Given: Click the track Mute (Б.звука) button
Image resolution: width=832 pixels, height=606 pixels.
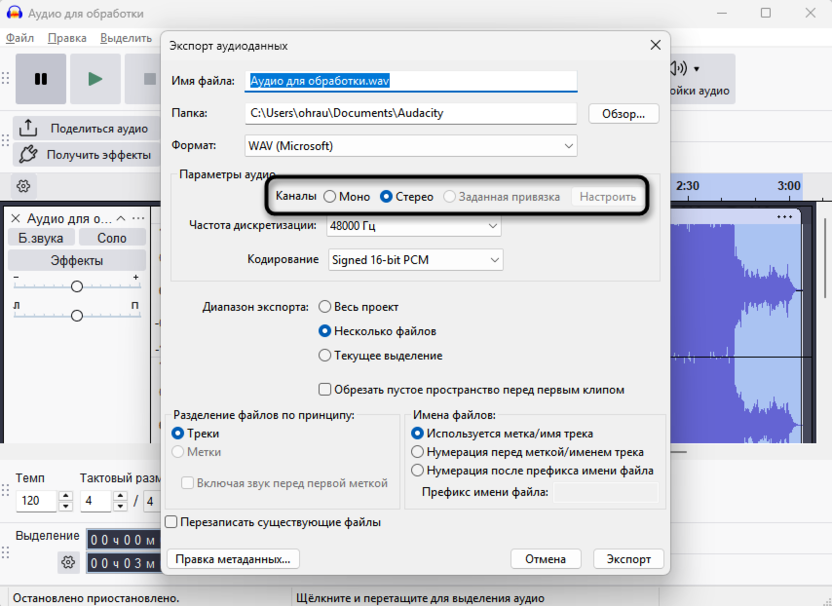Looking at the screenshot, I should pyautogui.click(x=41, y=238).
